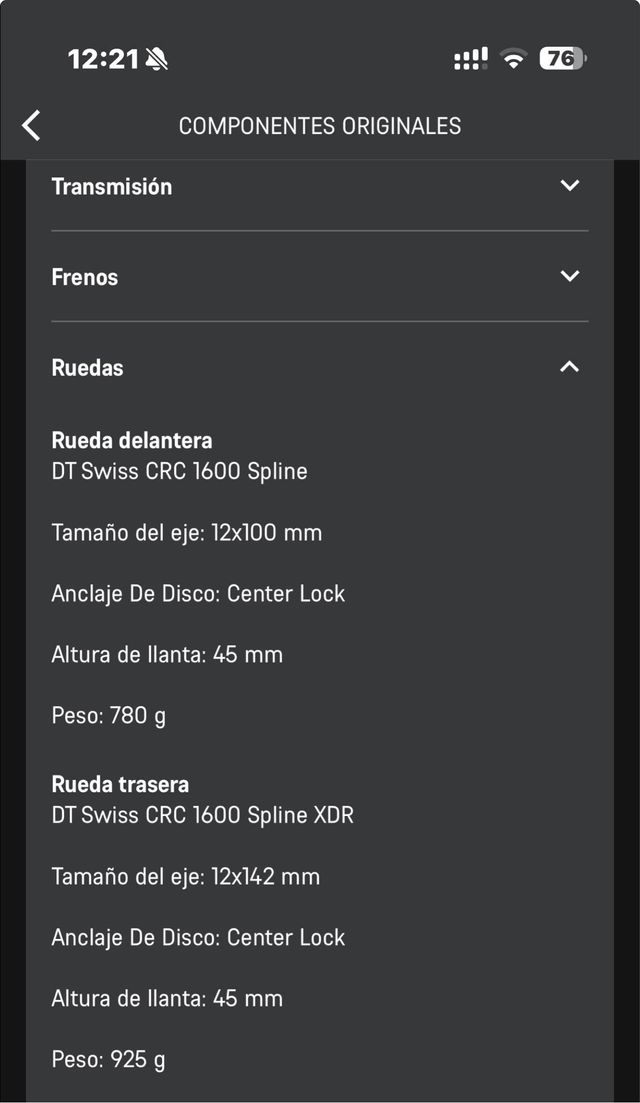Tap the Peso: 780 g line
Image resolution: width=640 pixels, height=1103 pixels.
point(109,716)
